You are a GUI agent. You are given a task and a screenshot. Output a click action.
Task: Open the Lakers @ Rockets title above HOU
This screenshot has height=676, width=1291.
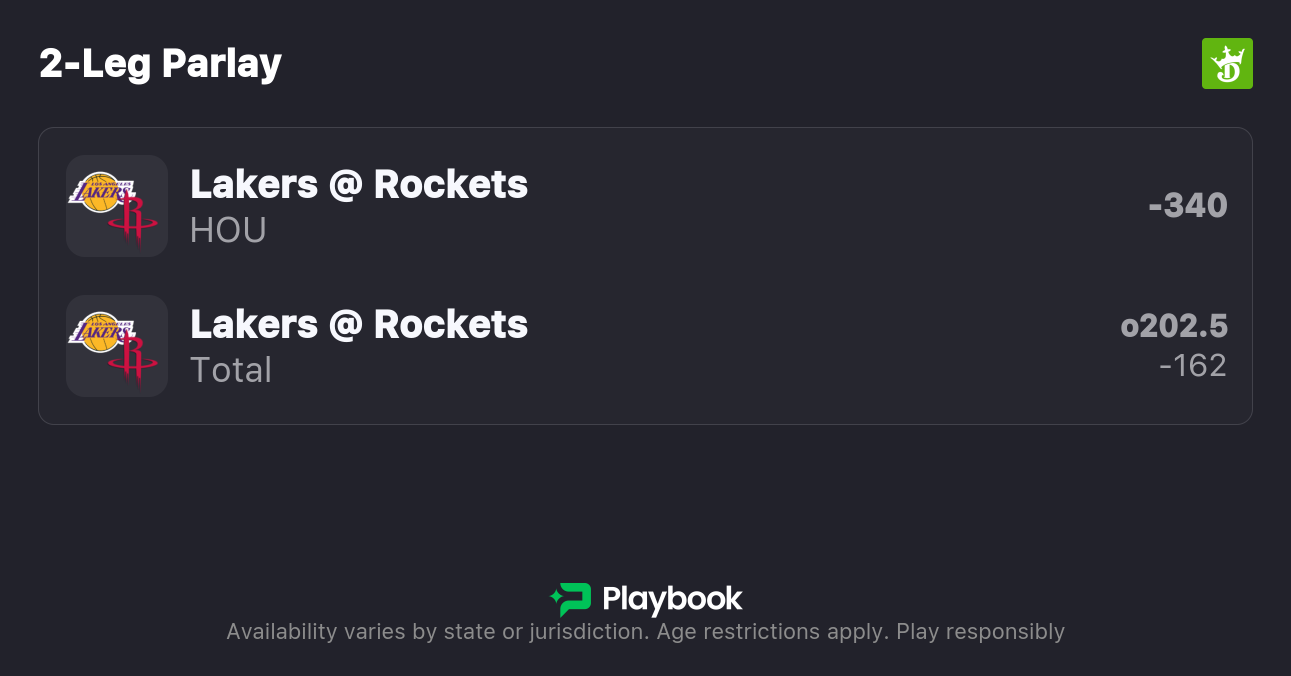pyautogui.click(x=359, y=185)
